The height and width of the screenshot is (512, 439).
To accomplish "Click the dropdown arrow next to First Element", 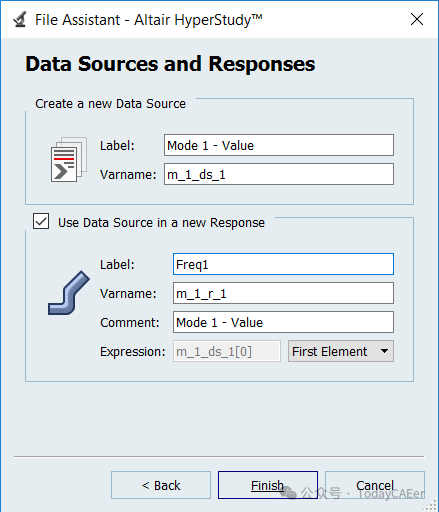I will pos(384,351).
